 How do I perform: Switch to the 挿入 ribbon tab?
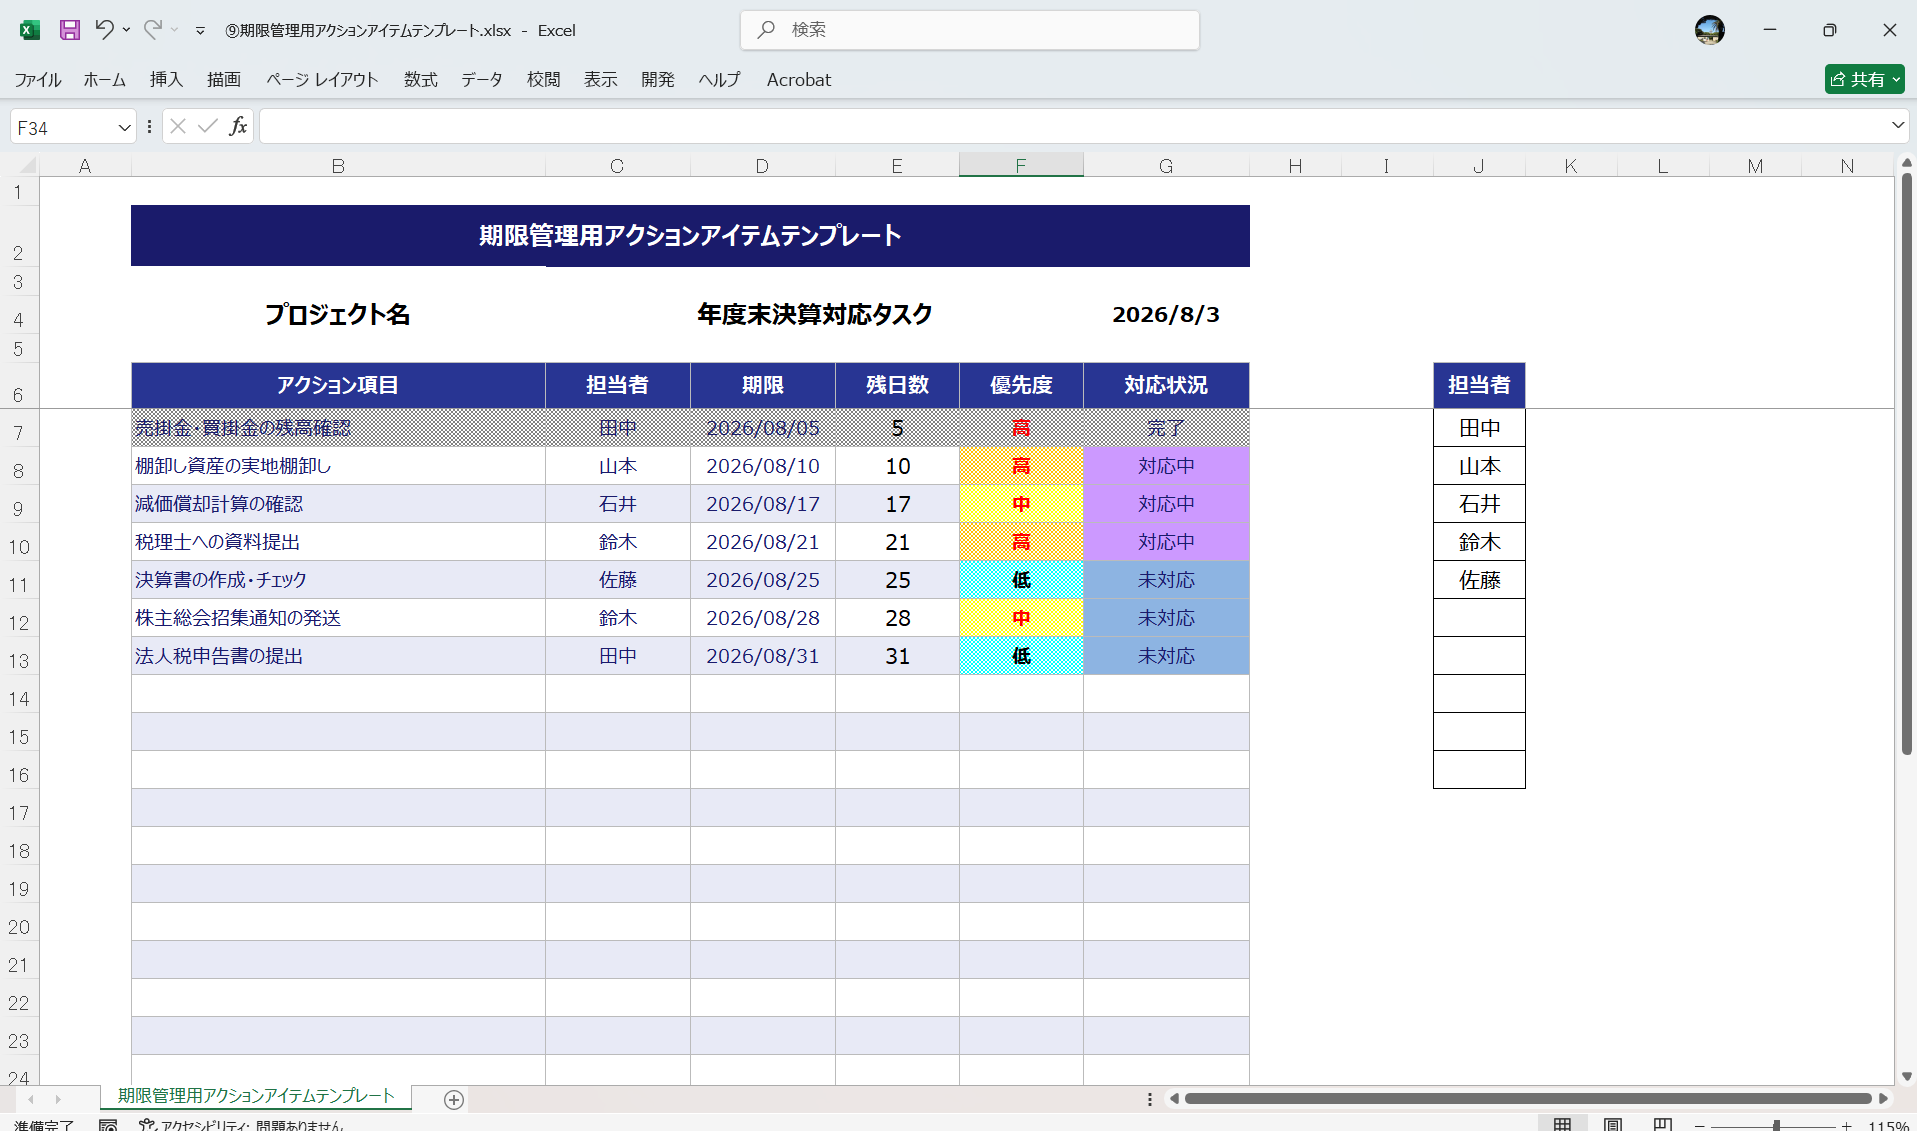click(x=166, y=79)
